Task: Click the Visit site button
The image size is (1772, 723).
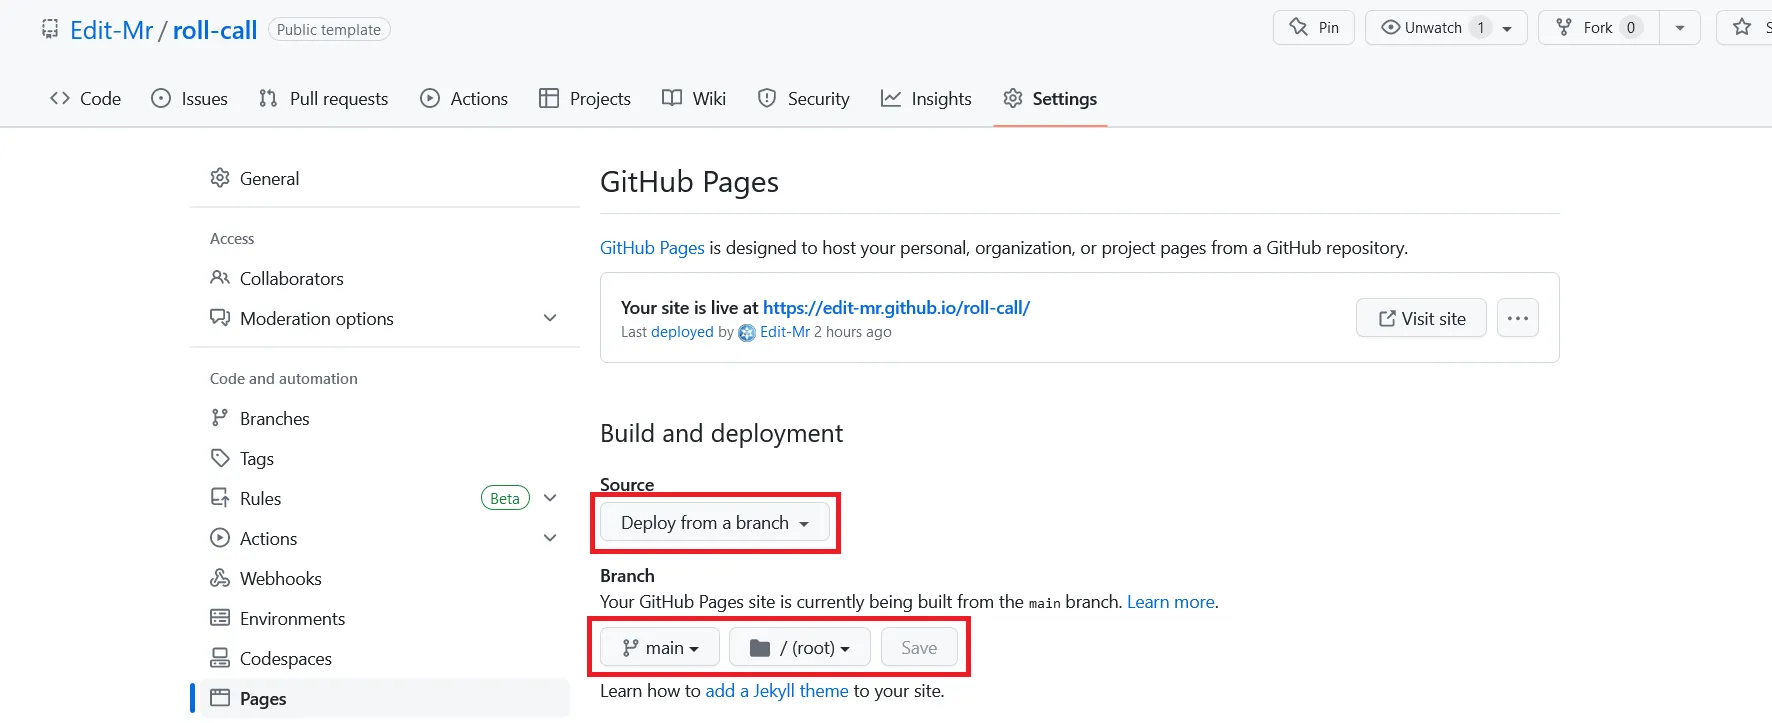Action: tap(1421, 318)
